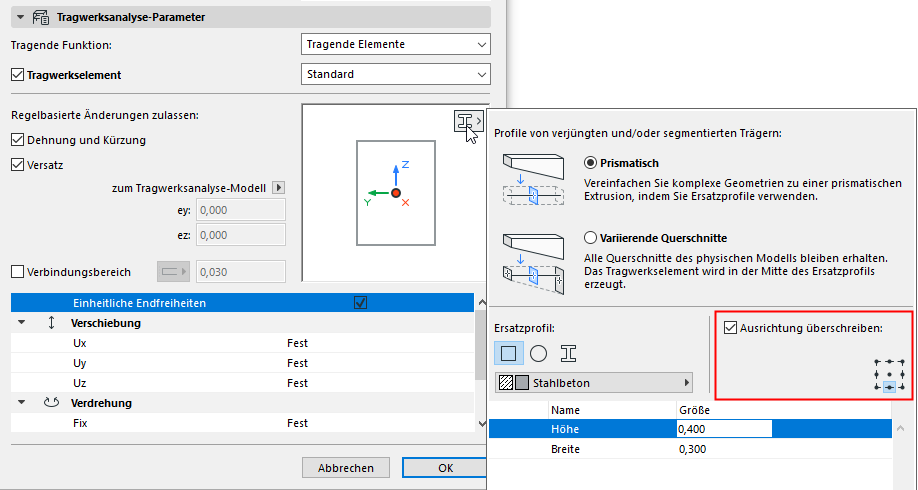
Task: Toggle the Dehnung und Kürzung checkbox
Action: click(17, 140)
